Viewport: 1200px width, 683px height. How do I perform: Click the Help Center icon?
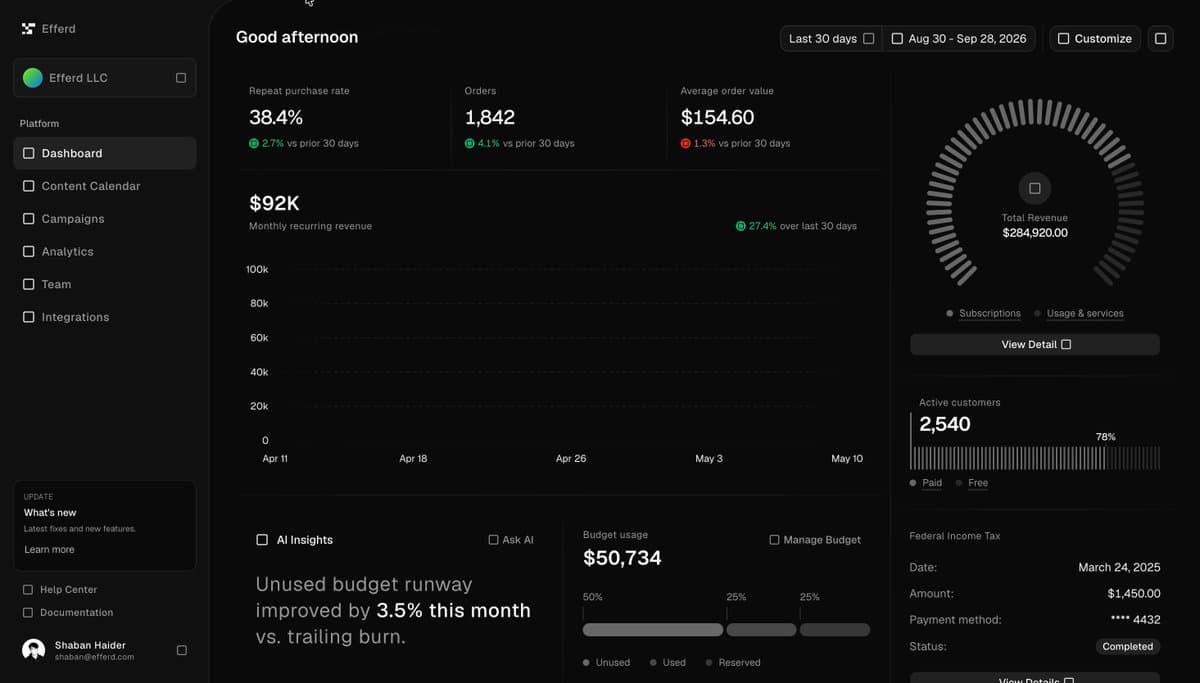28,590
